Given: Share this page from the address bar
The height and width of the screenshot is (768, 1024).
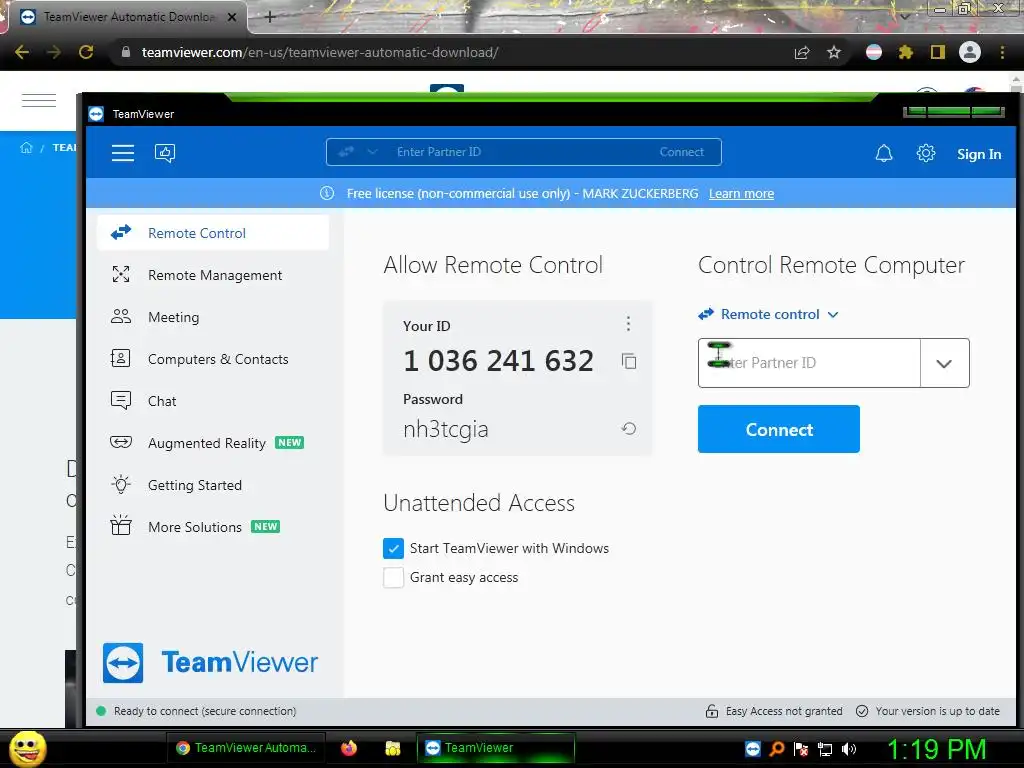Looking at the screenshot, I should click(x=802, y=52).
